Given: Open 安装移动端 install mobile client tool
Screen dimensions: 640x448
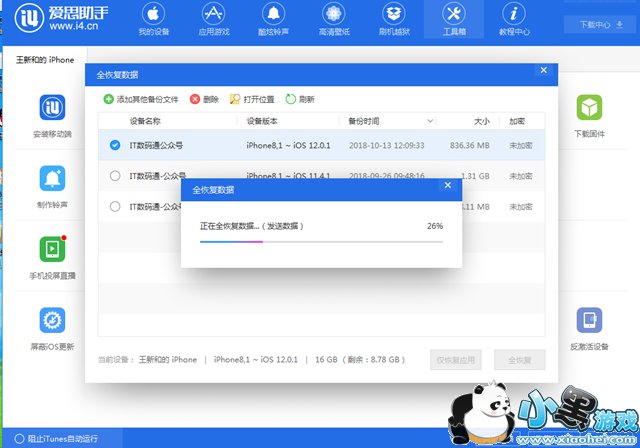Looking at the screenshot, I should 52,116.
